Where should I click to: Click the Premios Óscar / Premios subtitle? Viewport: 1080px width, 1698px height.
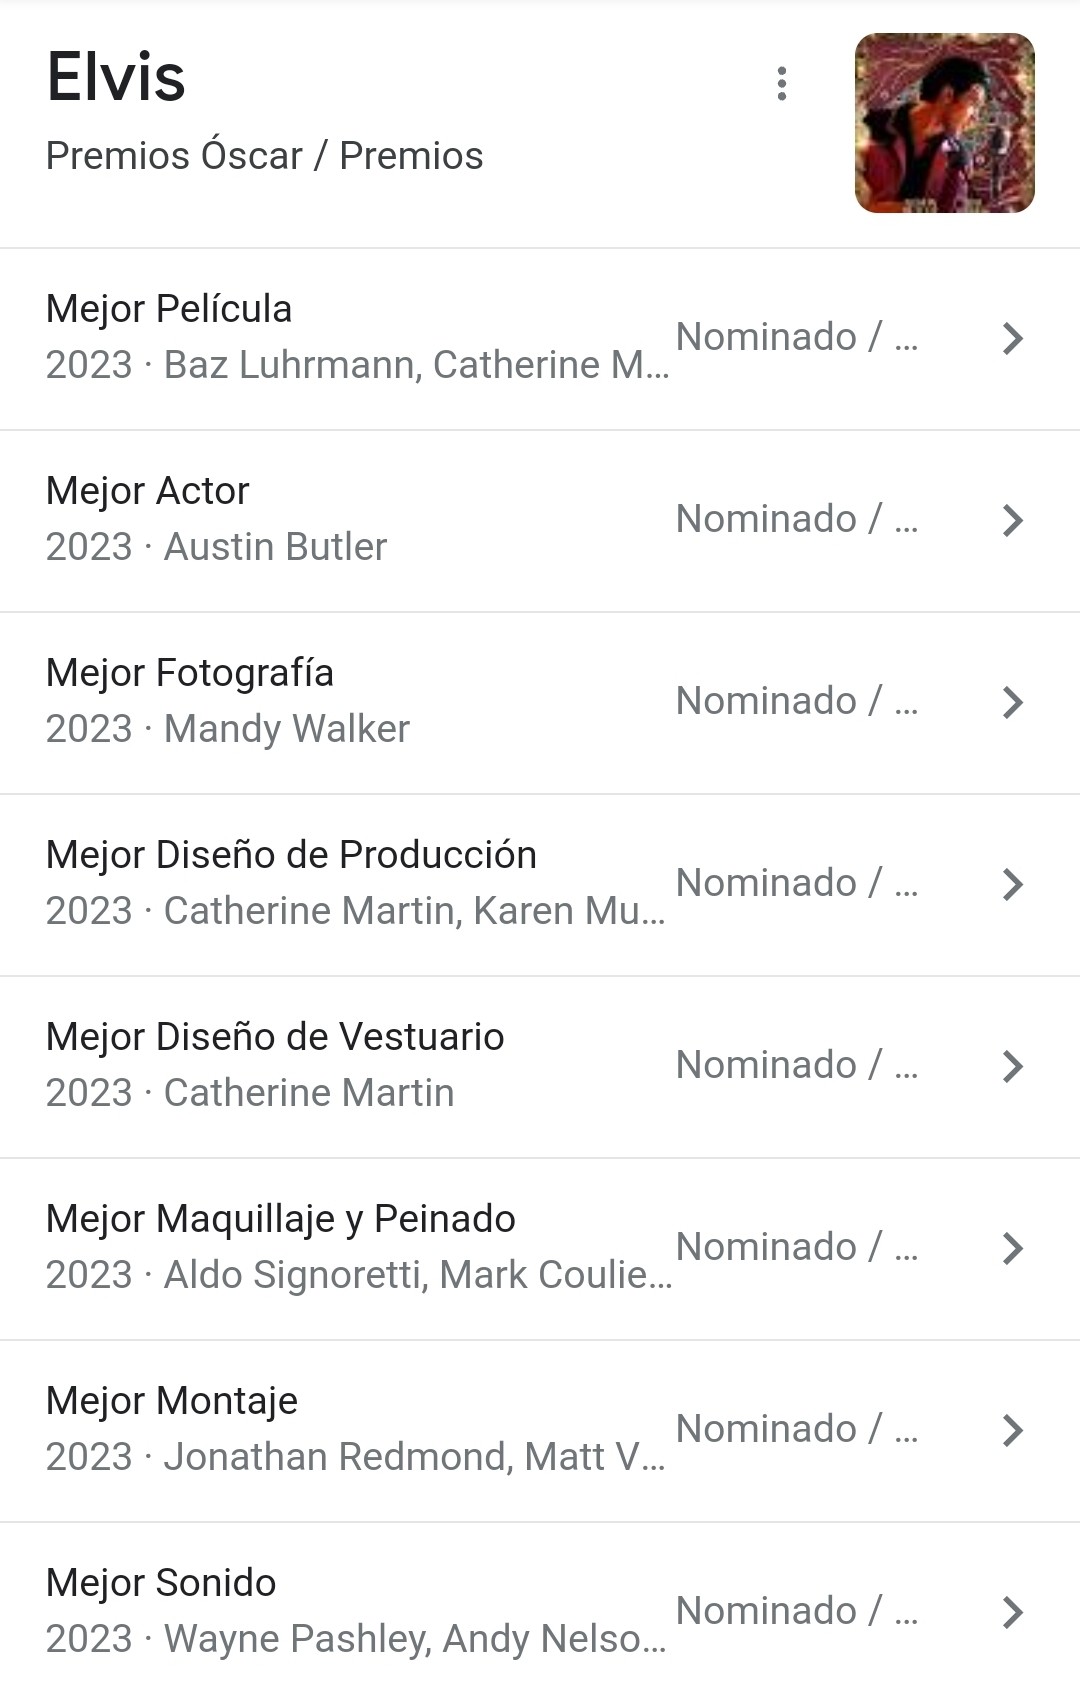[264, 156]
